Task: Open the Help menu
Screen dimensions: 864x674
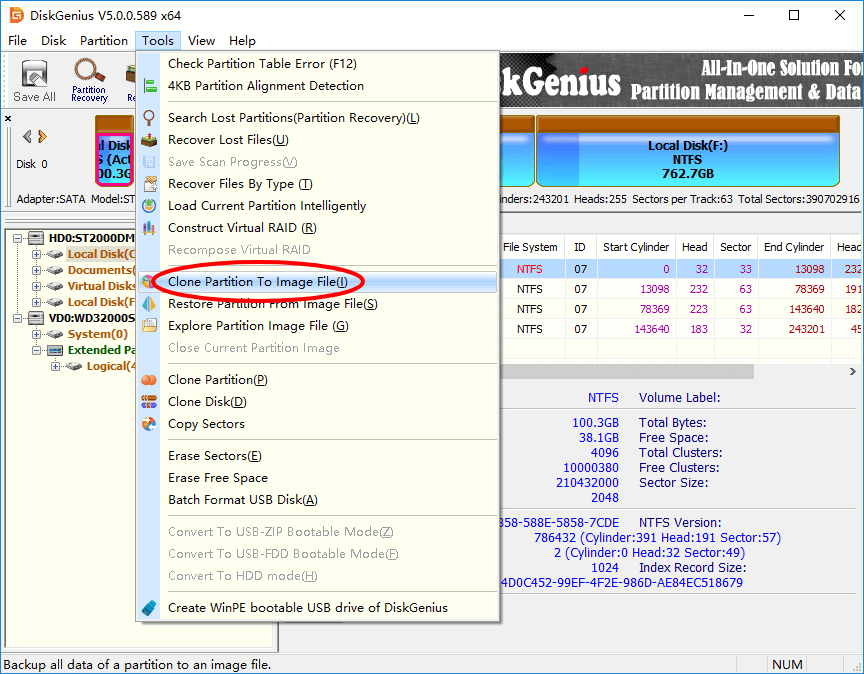Action: [242, 41]
